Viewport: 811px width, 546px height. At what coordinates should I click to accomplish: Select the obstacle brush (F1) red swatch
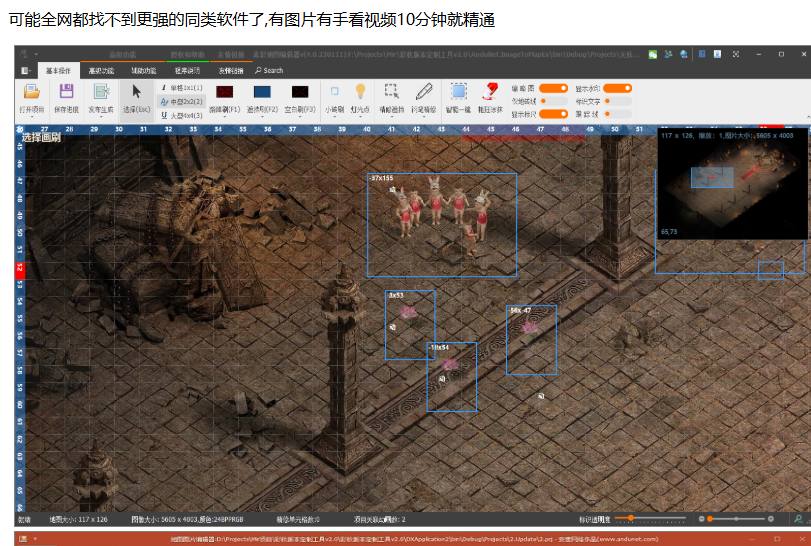(224, 92)
